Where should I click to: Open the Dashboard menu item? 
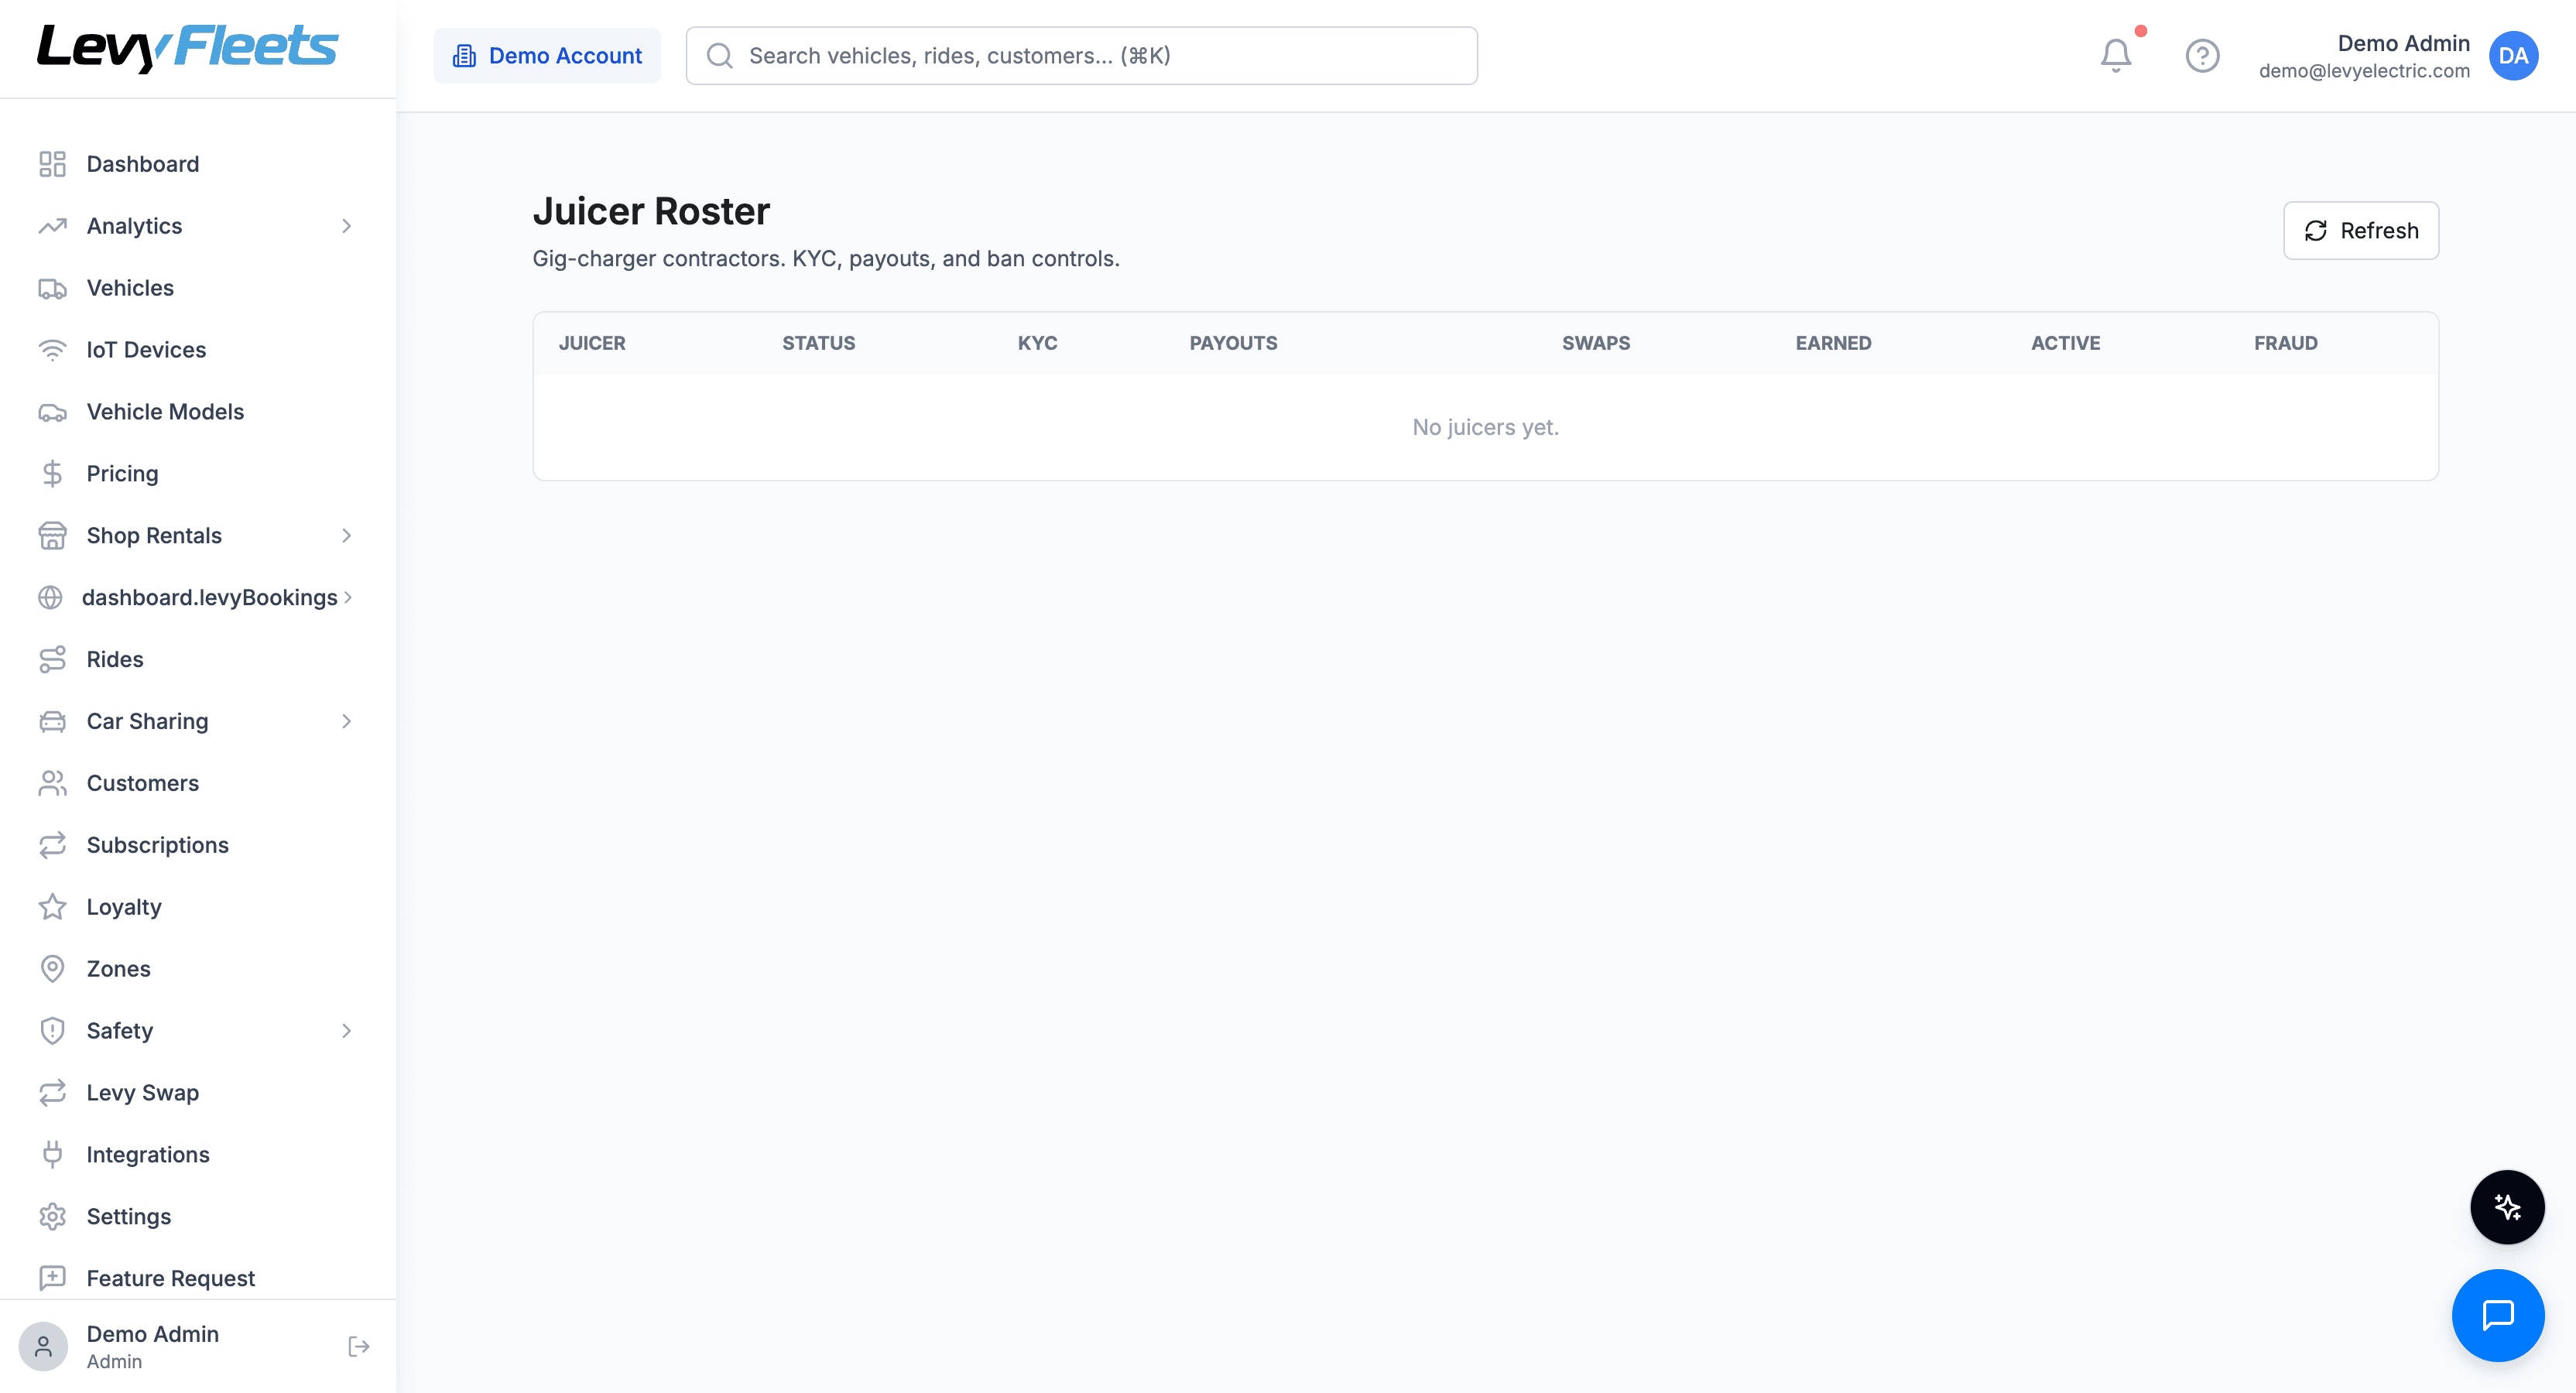click(x=198, y=164)
